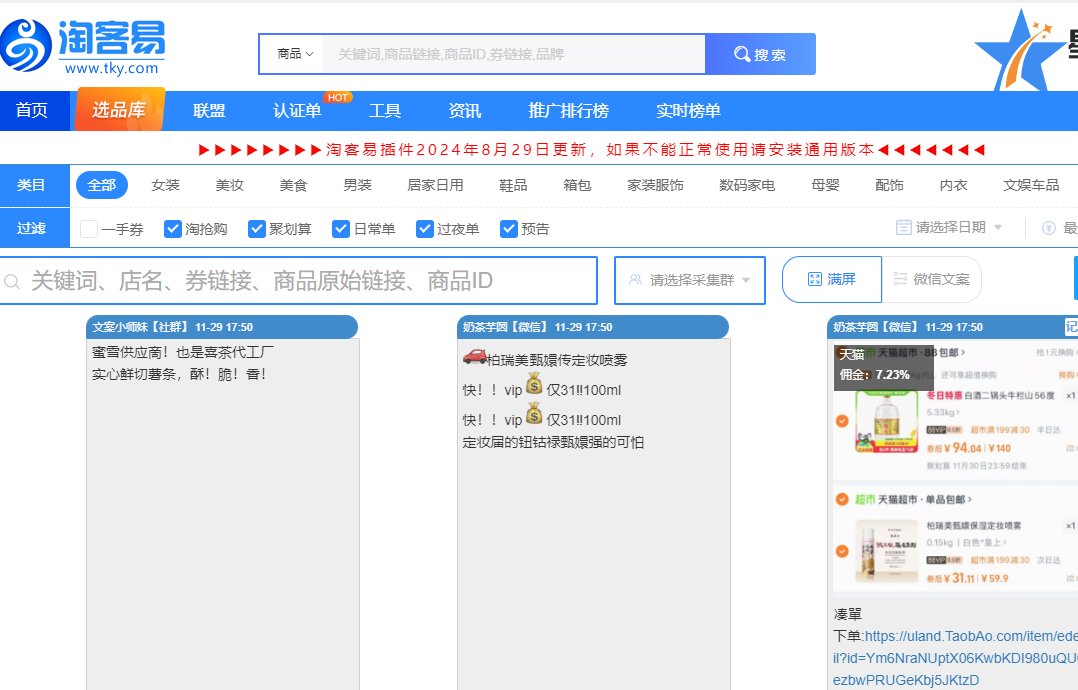Click the red car emoji in message
The height and width of the screenshot is (690, 1078).
[474, 357]
